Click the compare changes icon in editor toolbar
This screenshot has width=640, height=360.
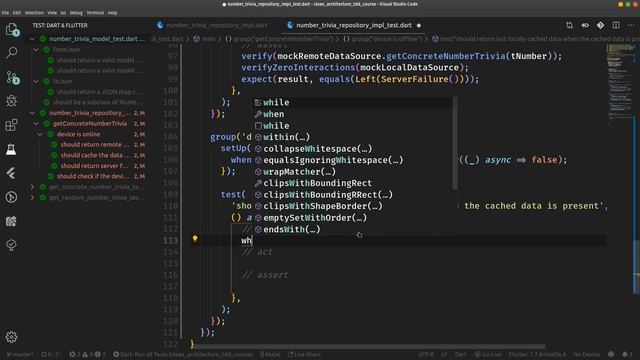tap(569, 25)
